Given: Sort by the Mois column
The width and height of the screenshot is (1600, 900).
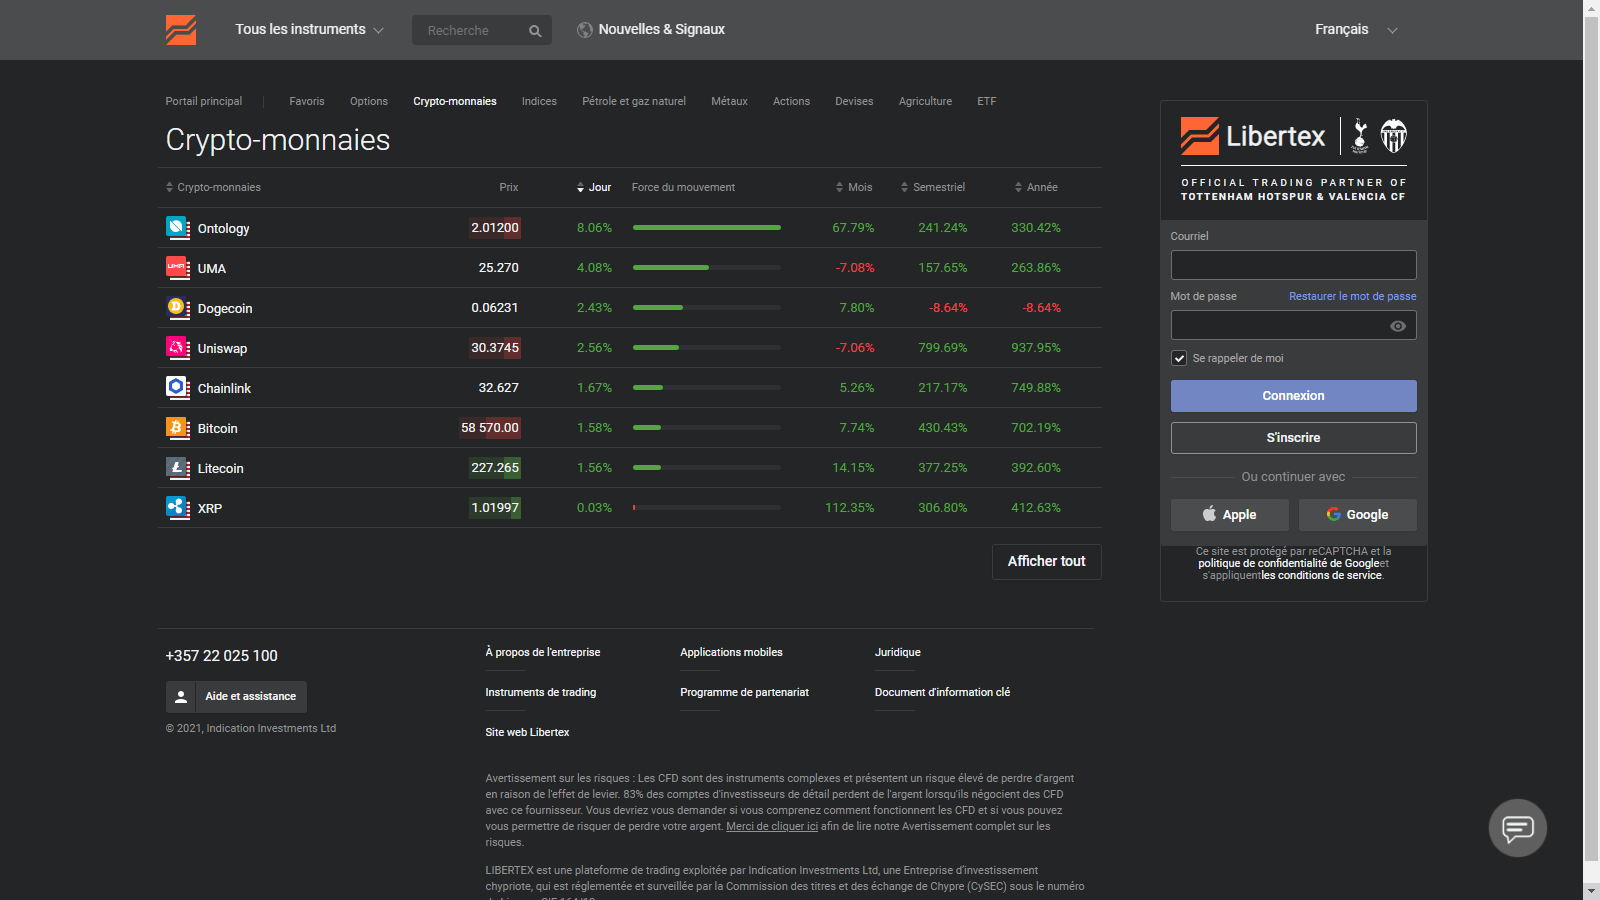Looking at the screenshot, I should [854, 187].
